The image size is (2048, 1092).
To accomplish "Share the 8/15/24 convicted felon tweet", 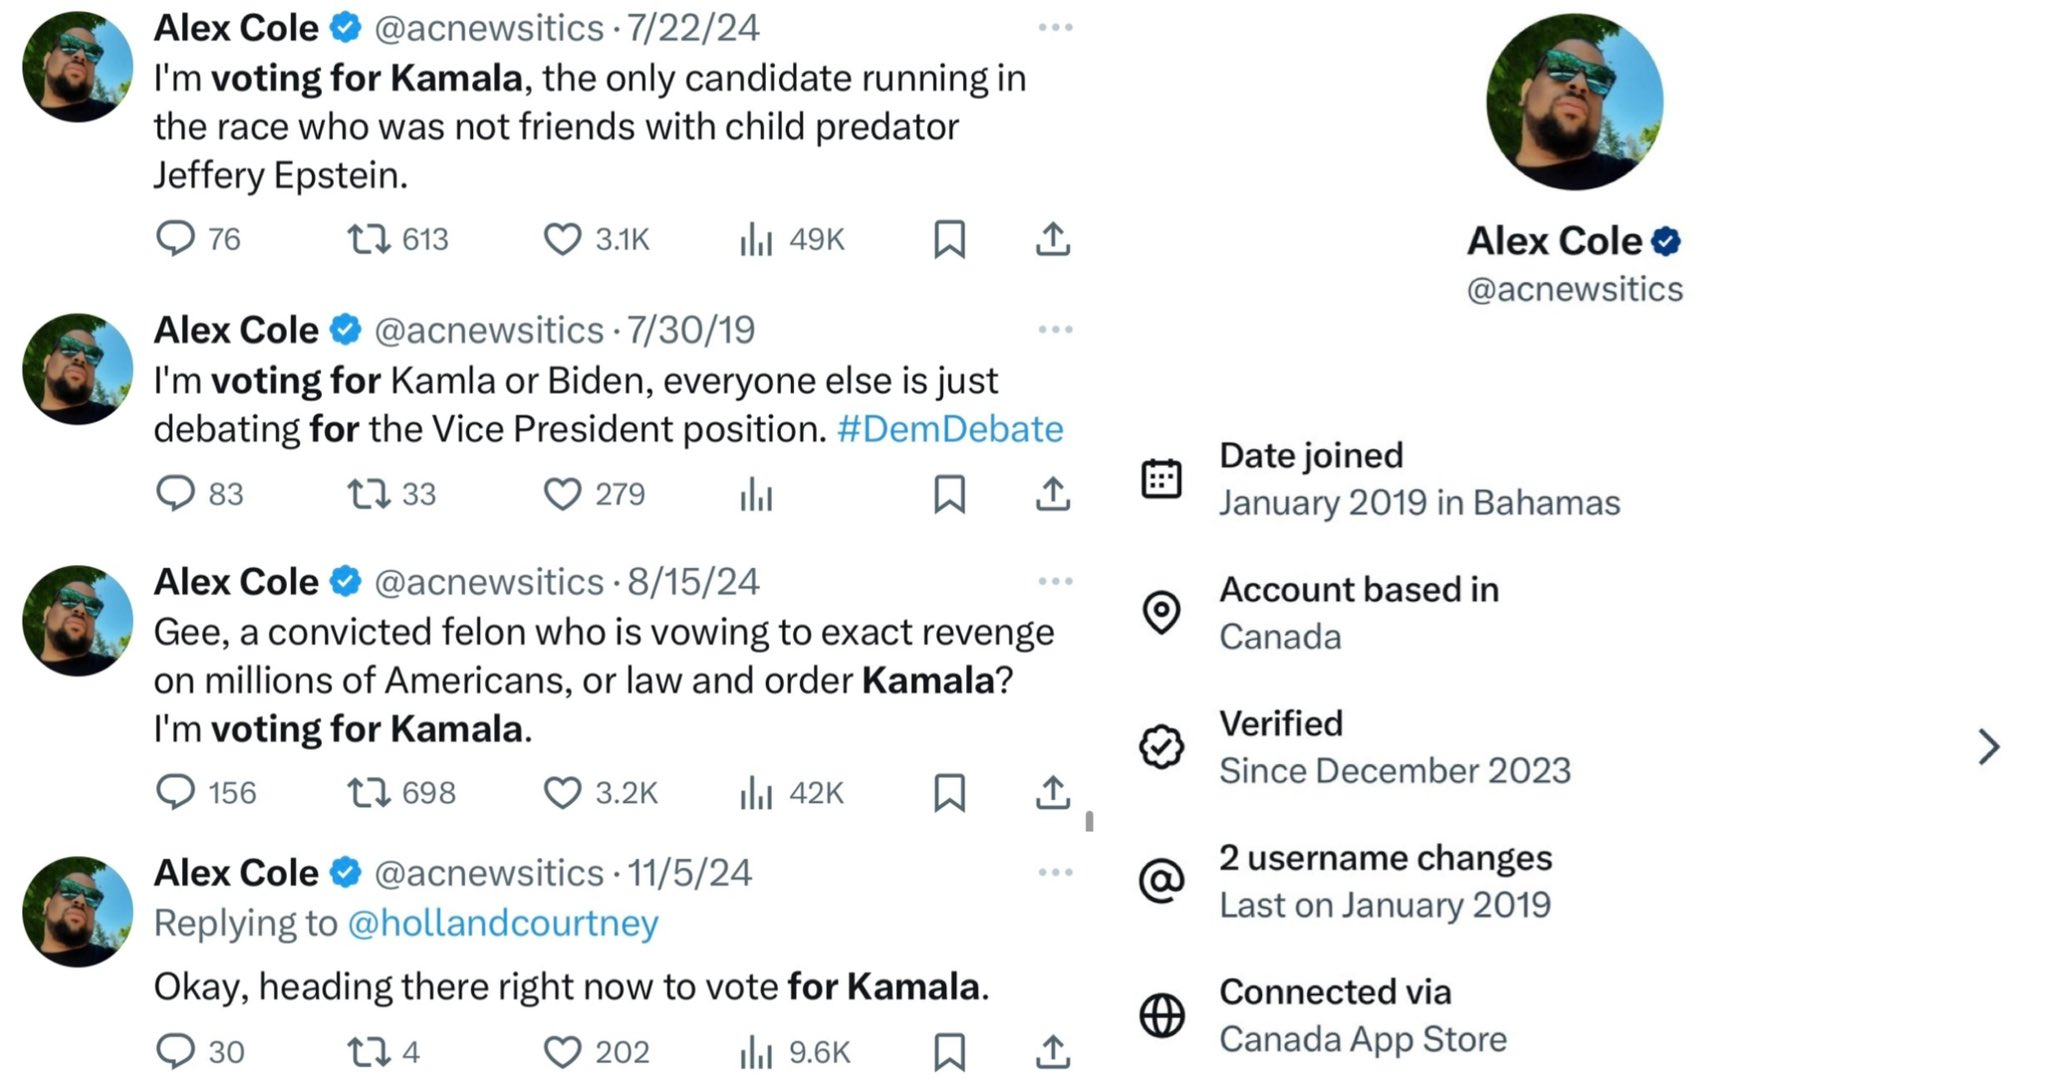I will 1053,793.
